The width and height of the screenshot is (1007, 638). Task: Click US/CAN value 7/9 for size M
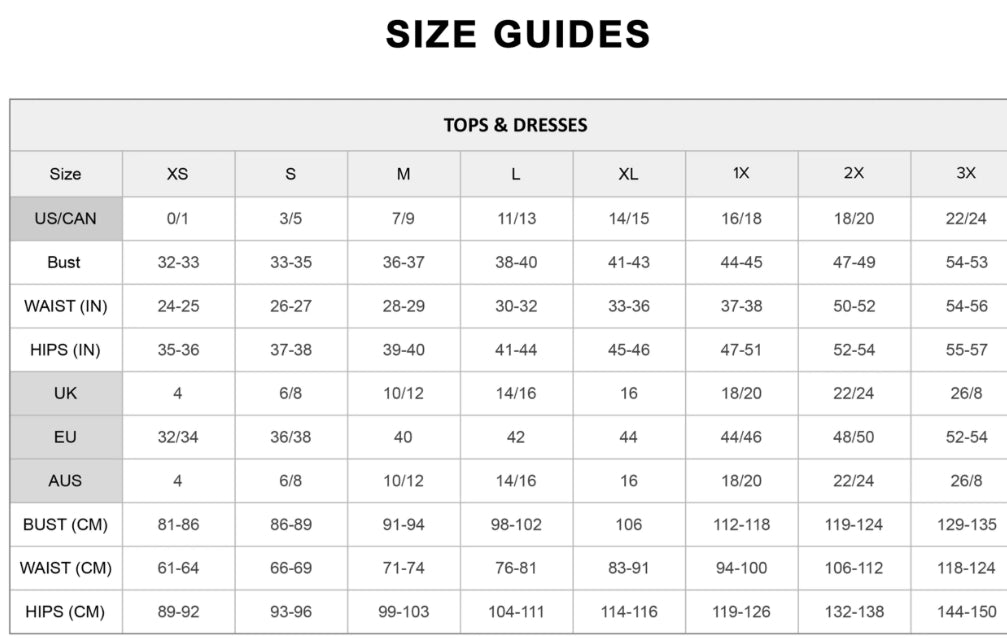[403, 218]
